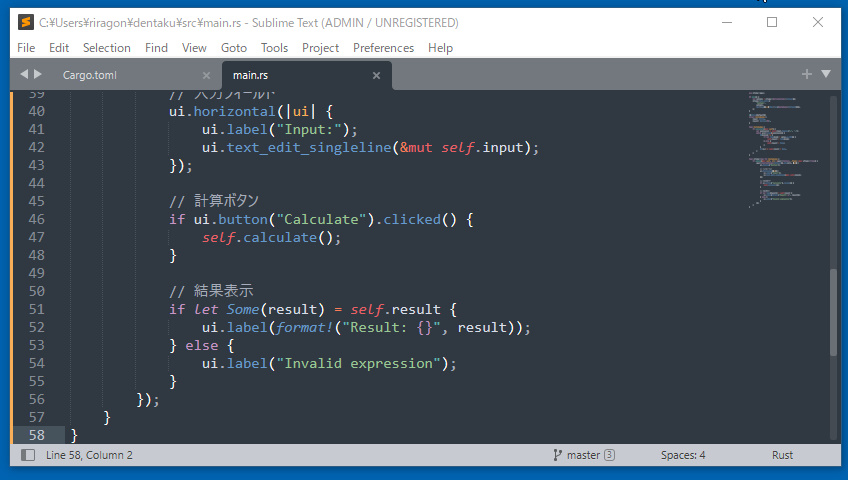Open the Goto menu
Screen dimensions: 848x480
[x=233, y=47]
